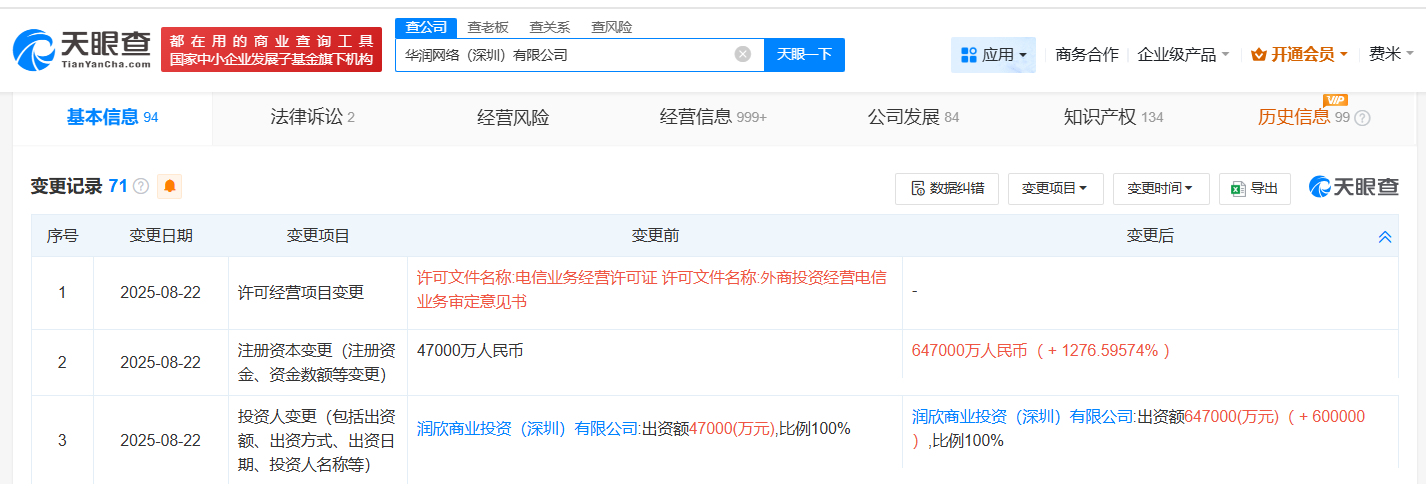The width and height of the screenshot is (1426, 484).
Task: Click the 变更后 column header
Action: tap(1150, 236)
